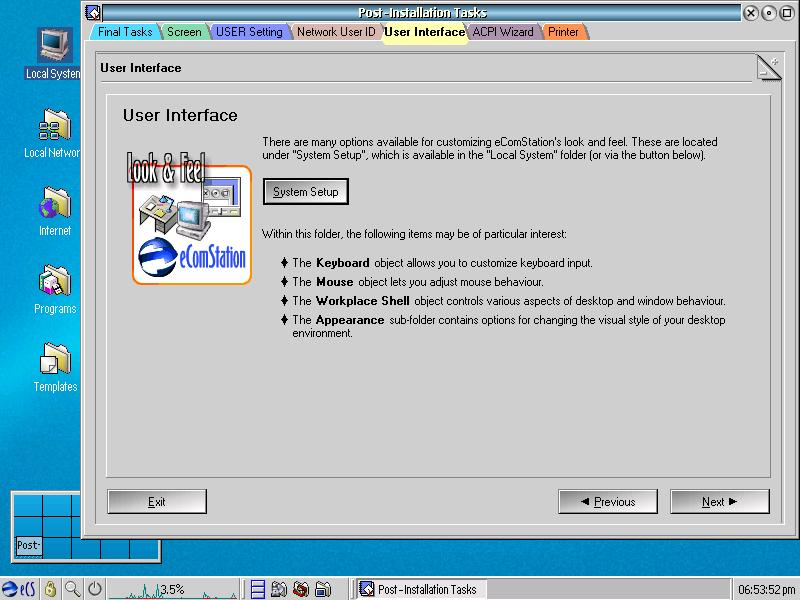Click the folder with screen icon in tray
The image size is (800, 600).
point(323,589)
